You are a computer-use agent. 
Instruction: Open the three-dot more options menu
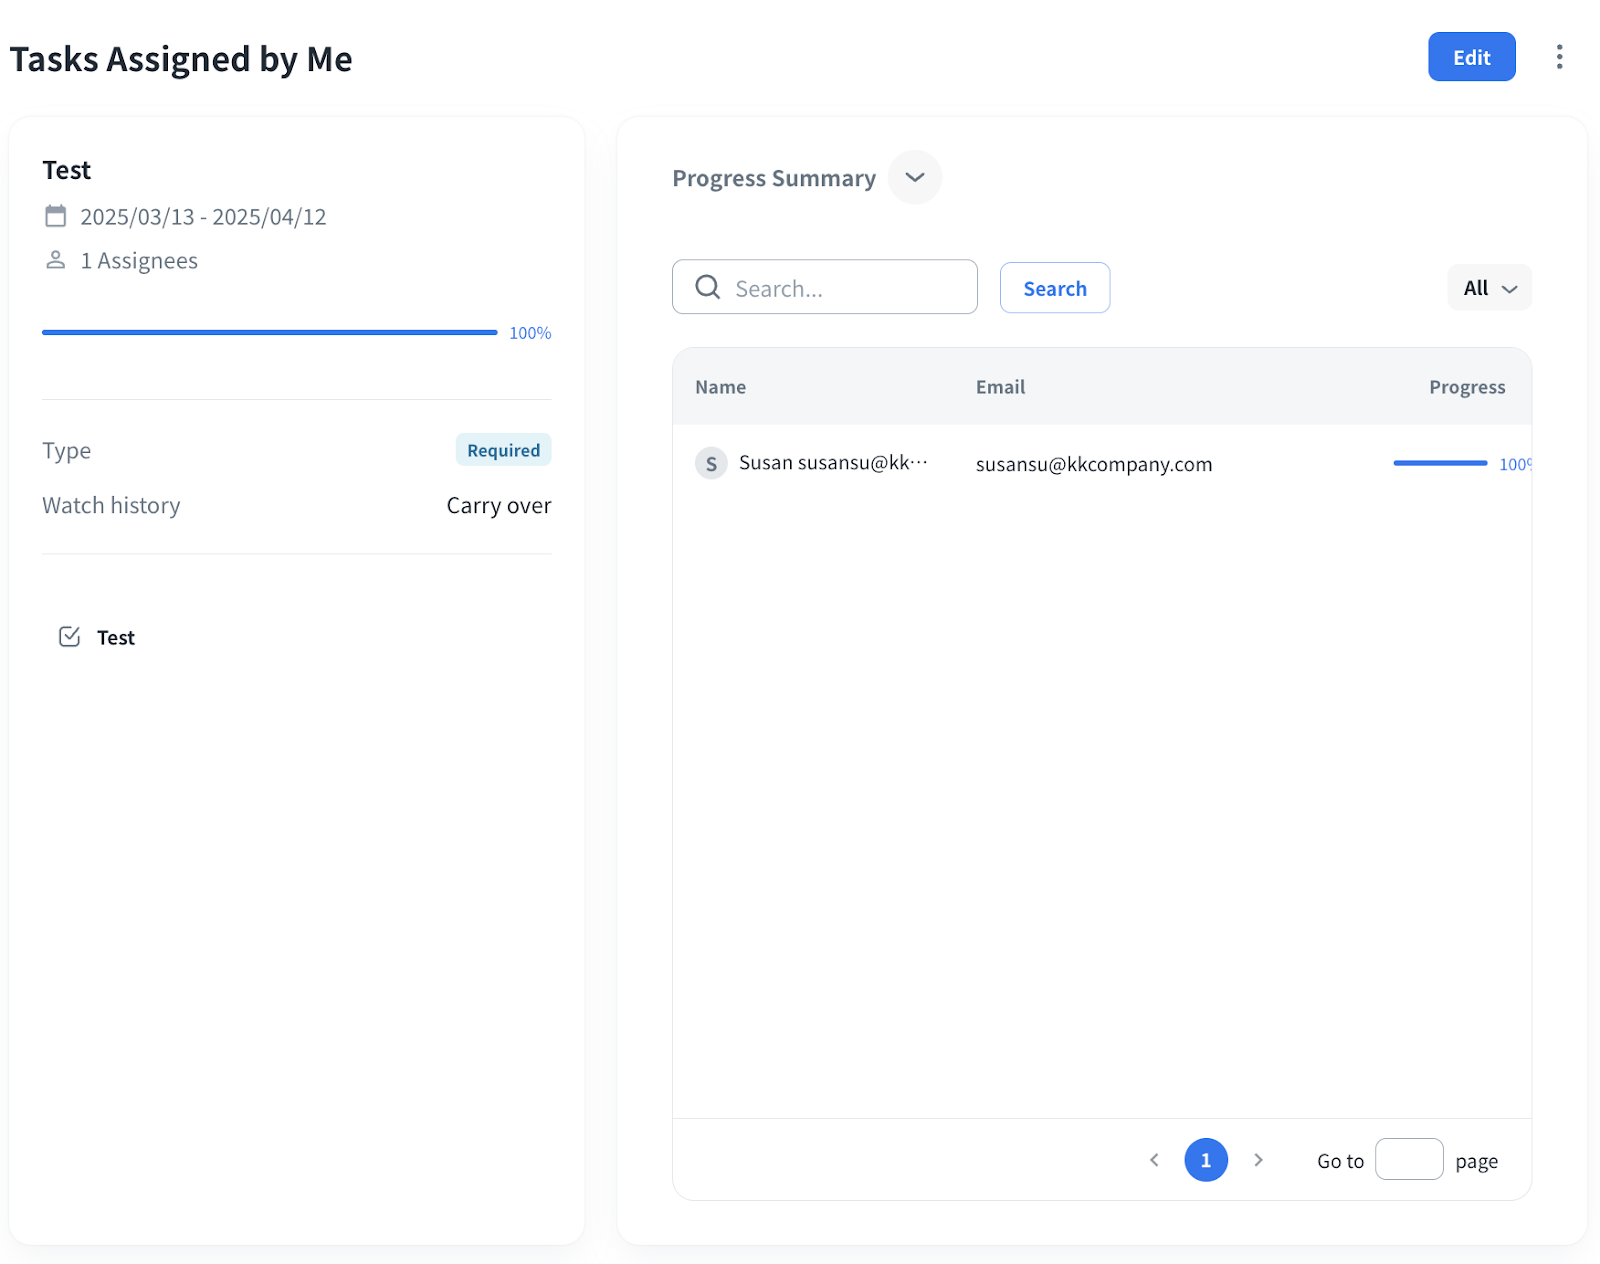1559,57
